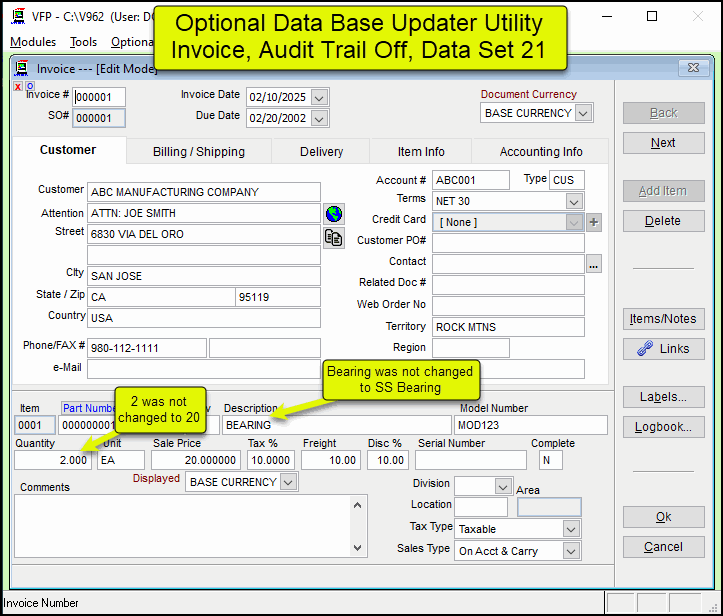Click Comments scrollbar up arrow

[357, 505]
